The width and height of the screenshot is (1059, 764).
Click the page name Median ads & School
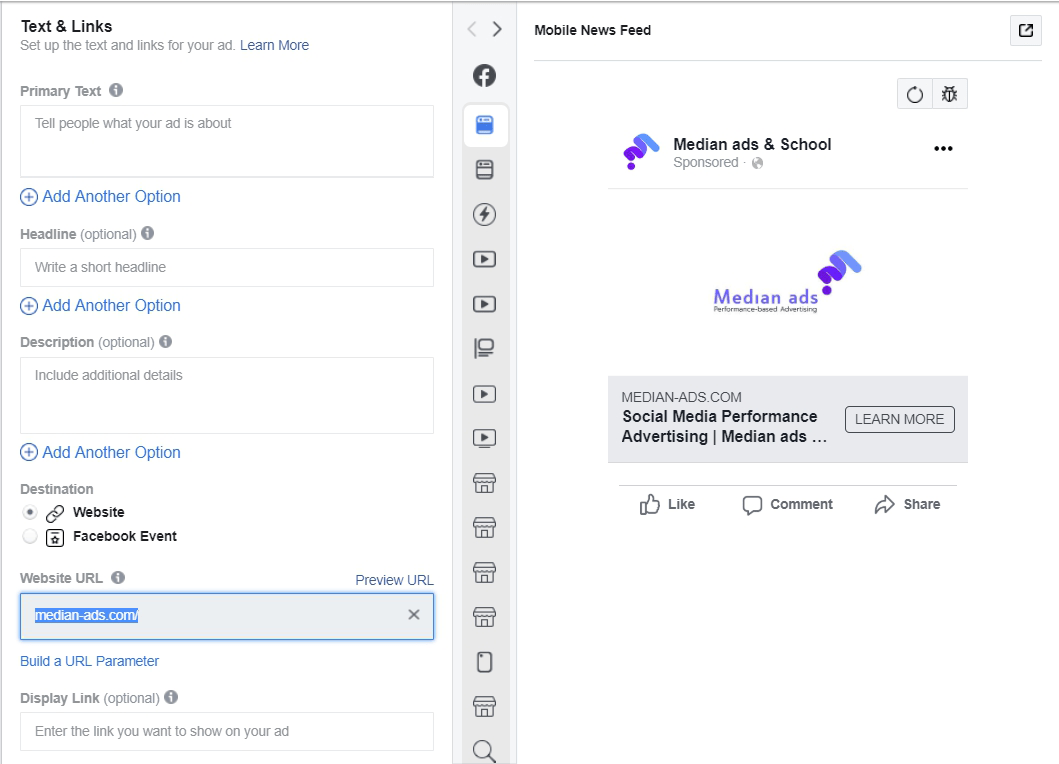coord(752,145)
